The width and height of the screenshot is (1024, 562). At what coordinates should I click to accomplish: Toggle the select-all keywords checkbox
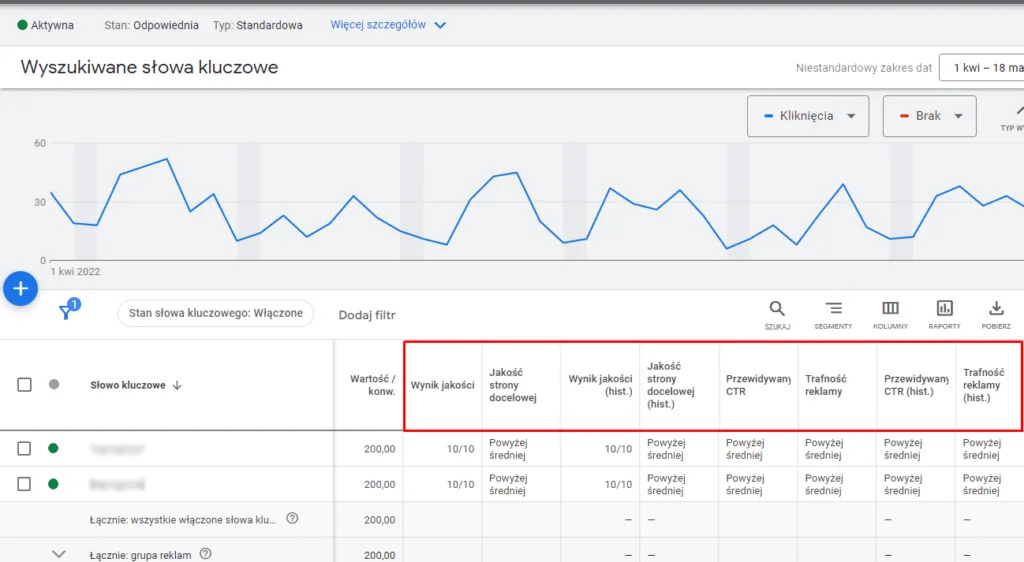(x=24, y=384)
